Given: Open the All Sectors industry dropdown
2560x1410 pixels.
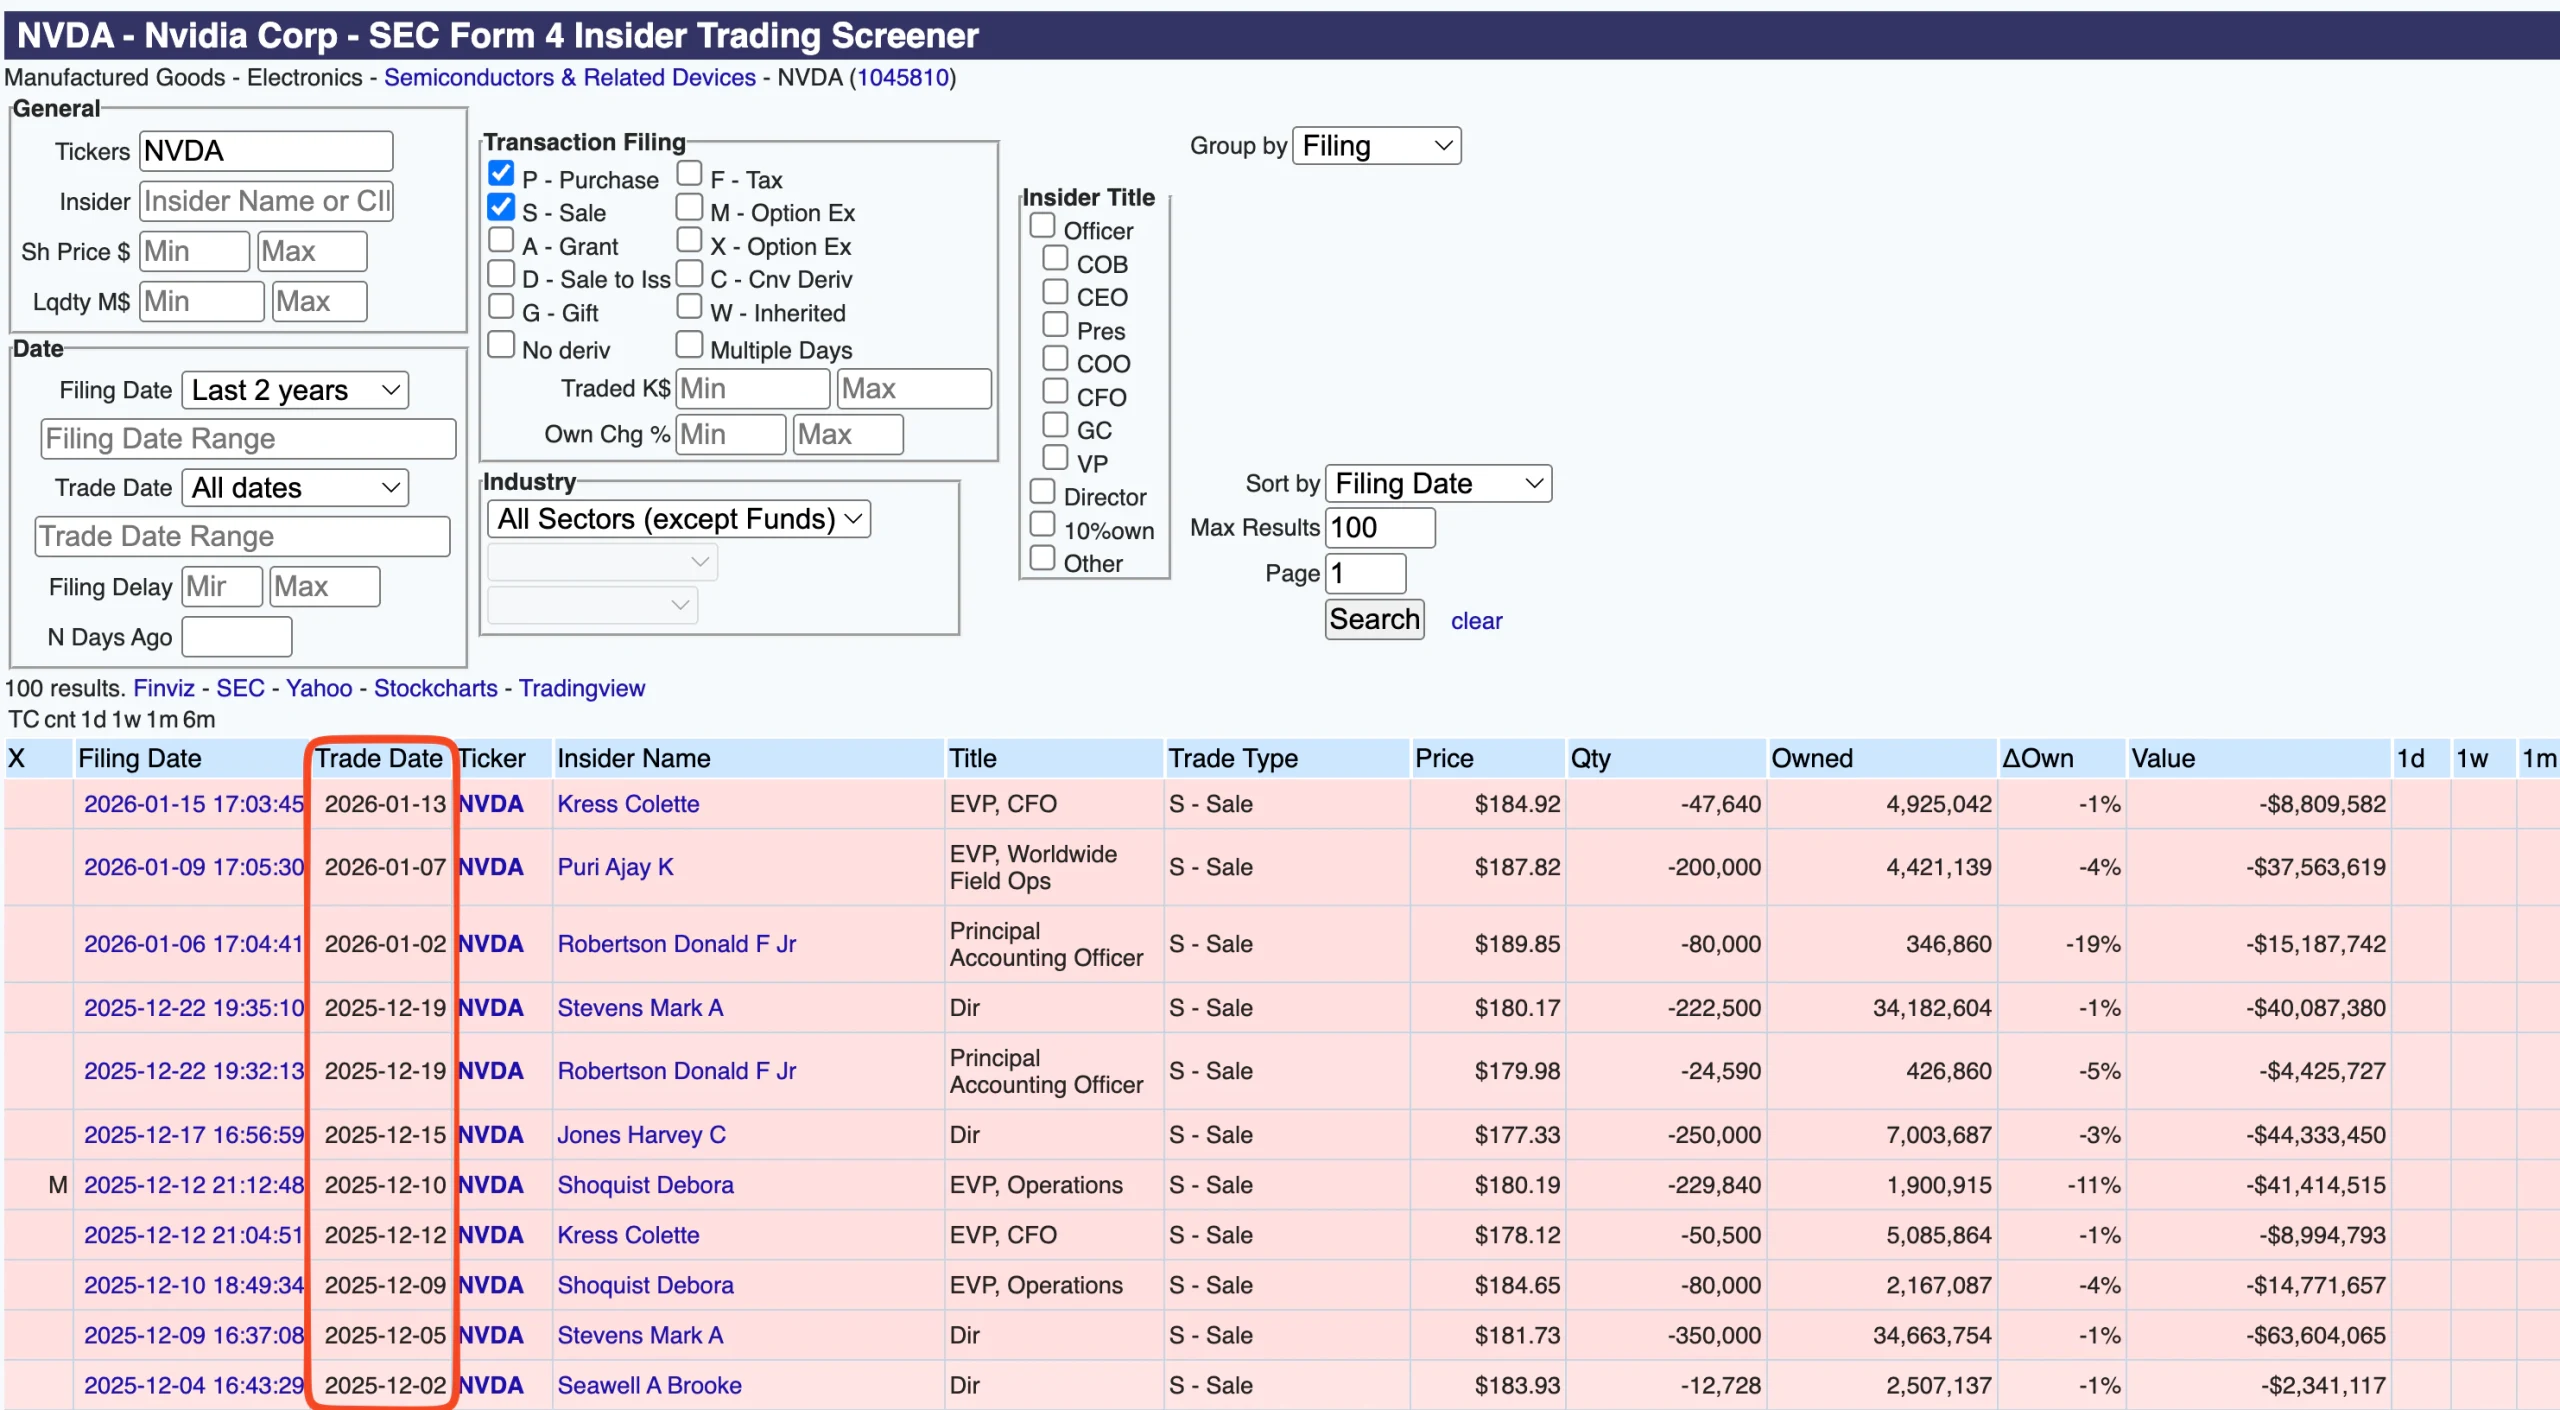Looking at the screenshot, I should click(x=678, y=518).
